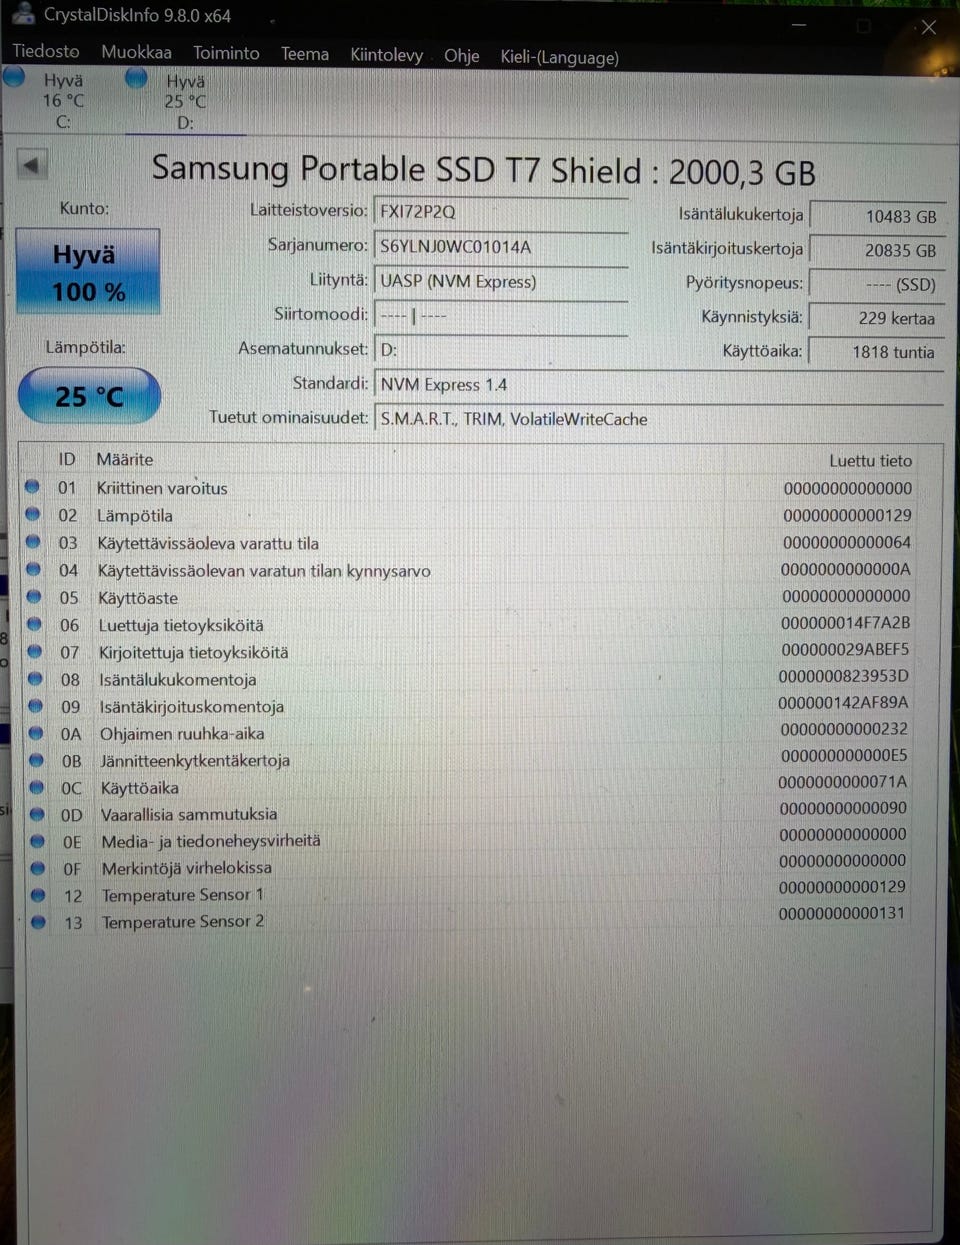Click status icon for Media- ja tiedoneheysvirheitä row
This screenshot has height=1245, width=960.
point(38,841)
